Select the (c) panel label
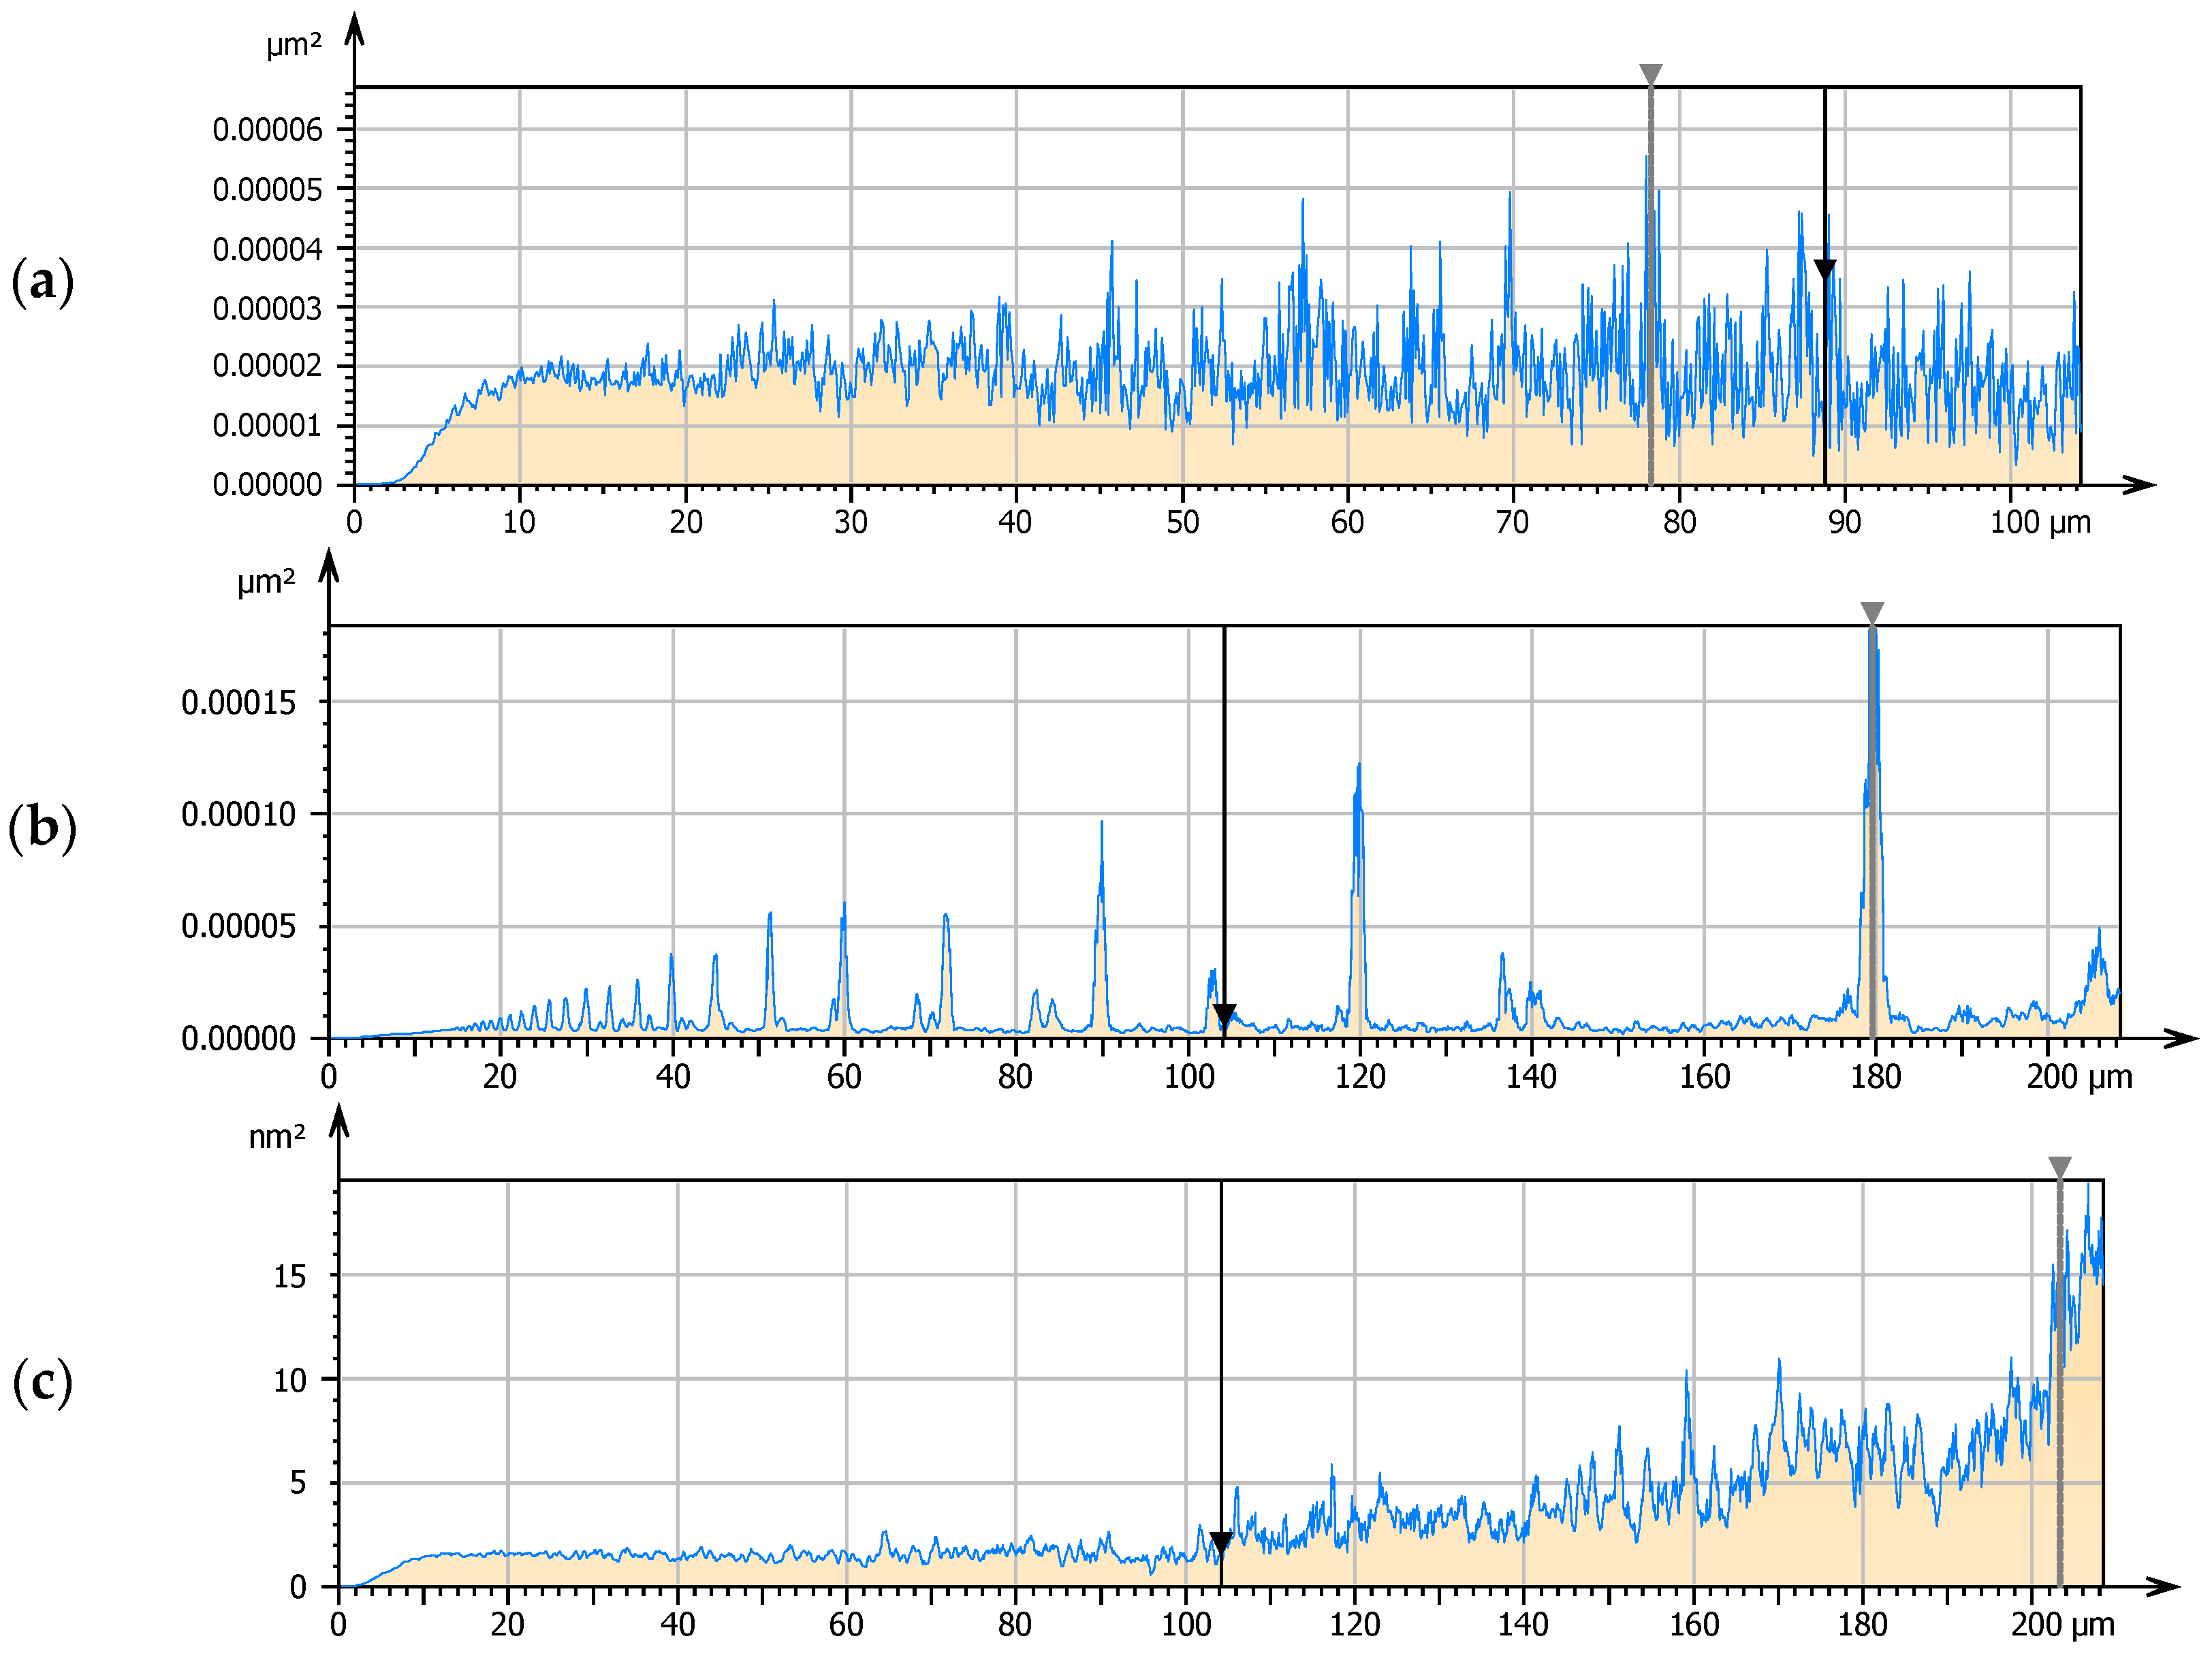Viewport: 2212px width, 1660px height. 42,1383
